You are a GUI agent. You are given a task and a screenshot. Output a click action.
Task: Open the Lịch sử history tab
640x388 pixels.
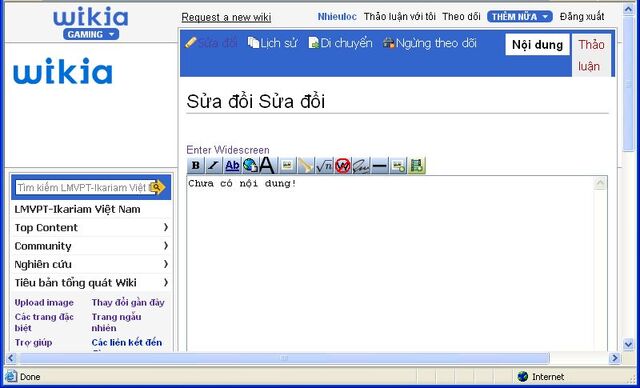click(278, 43)
